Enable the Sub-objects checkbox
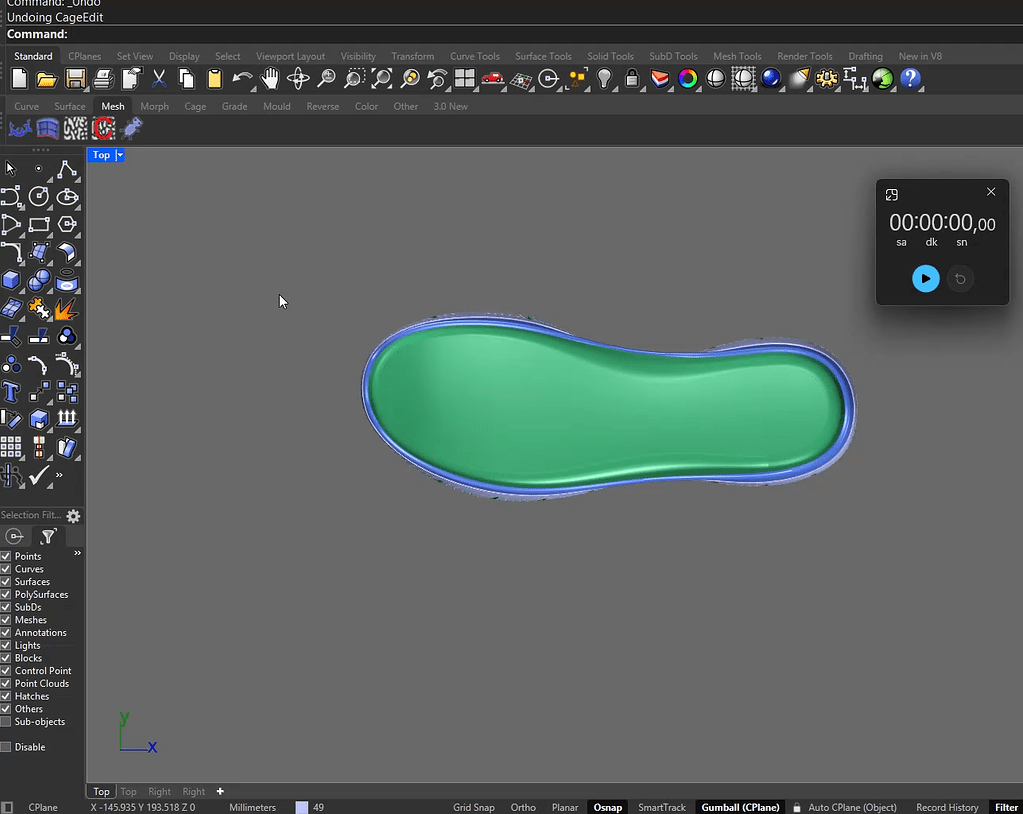Viewport: 1023px width, 814px height. pos(6,722)
